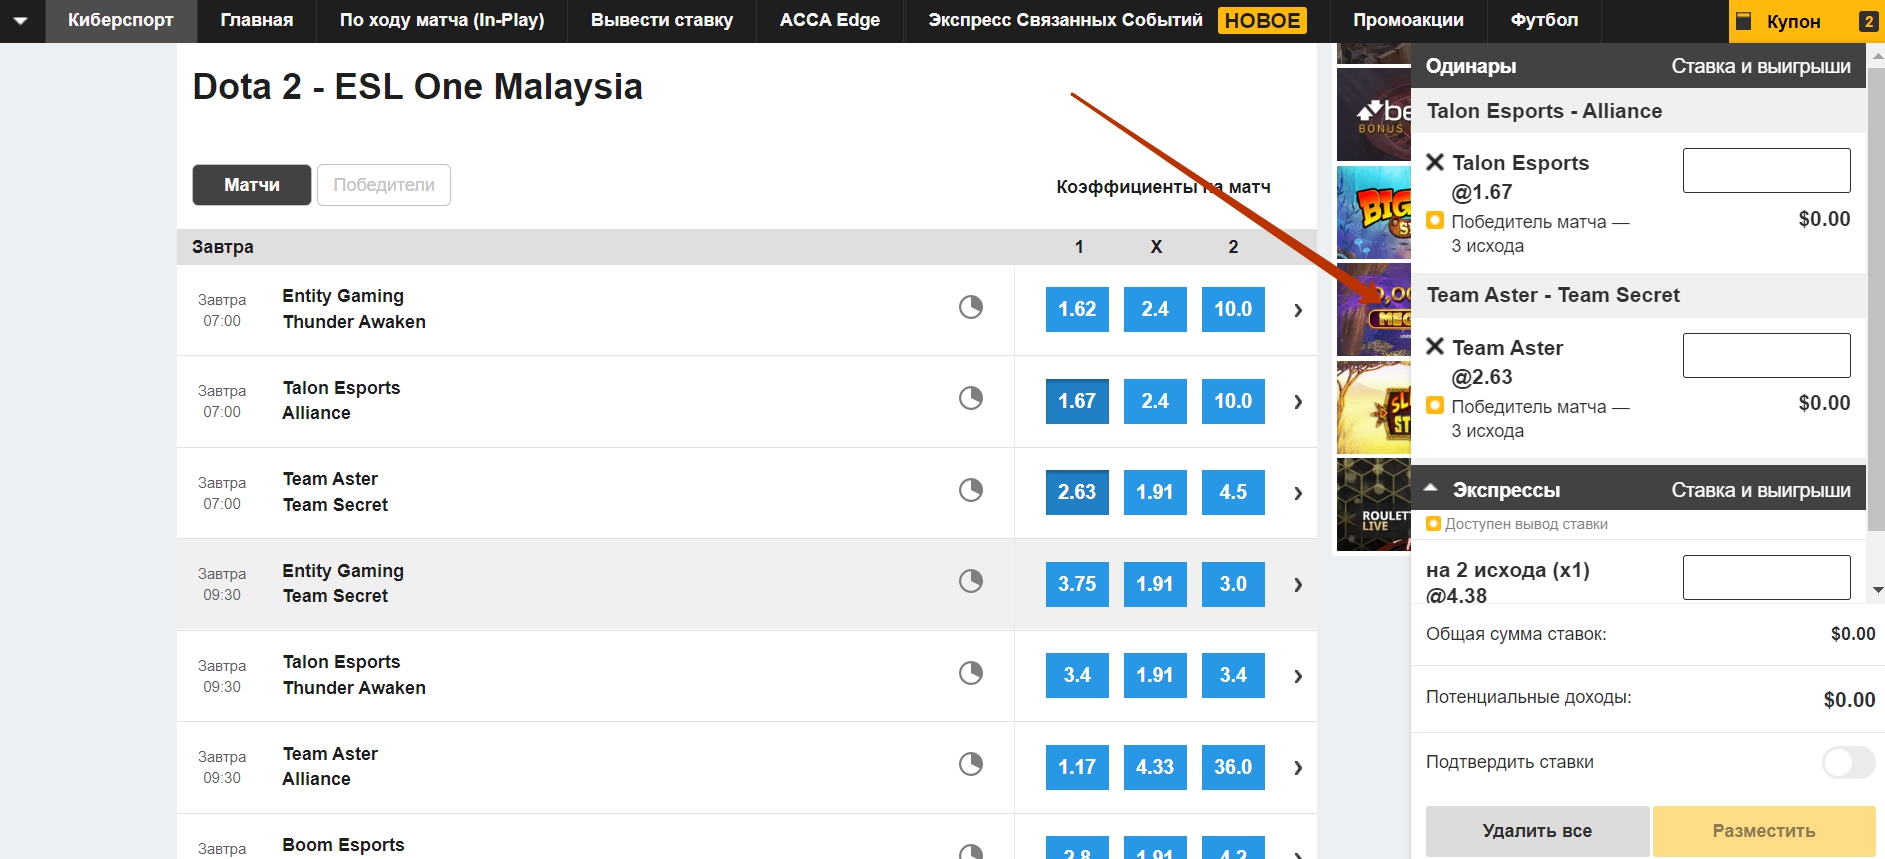This screenshot has height=859, width=1885.
Task: Expand Team Aster vs Alliance match markets
Action: [x=1298, y=768]
